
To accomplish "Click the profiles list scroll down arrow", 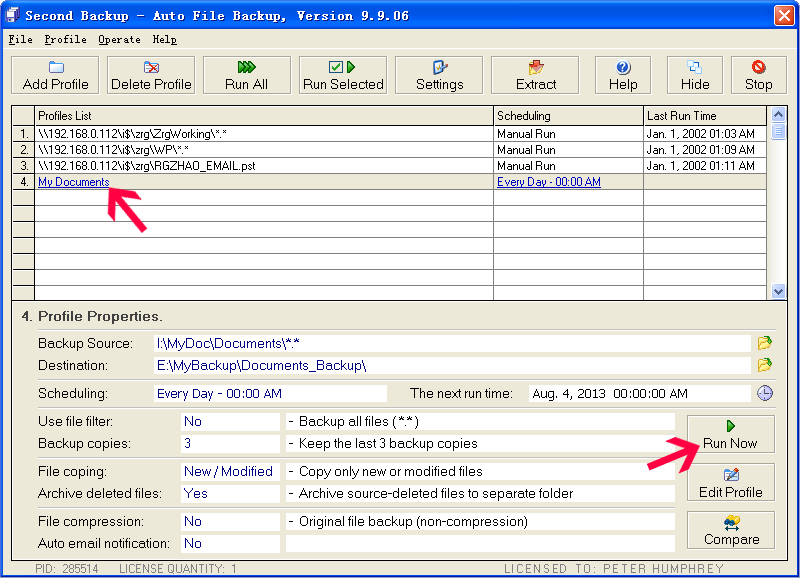I will 778,291.
